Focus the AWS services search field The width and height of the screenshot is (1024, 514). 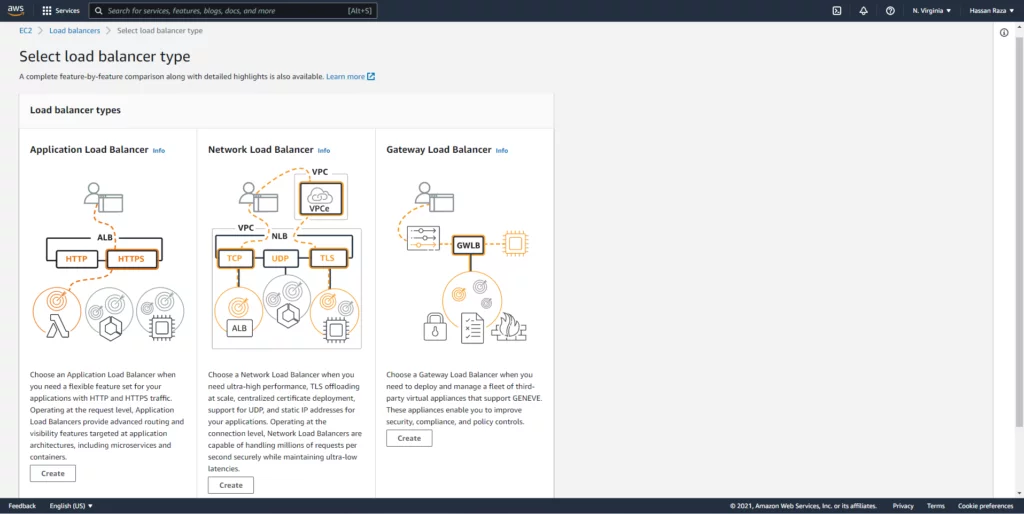[x=232, y=10]
